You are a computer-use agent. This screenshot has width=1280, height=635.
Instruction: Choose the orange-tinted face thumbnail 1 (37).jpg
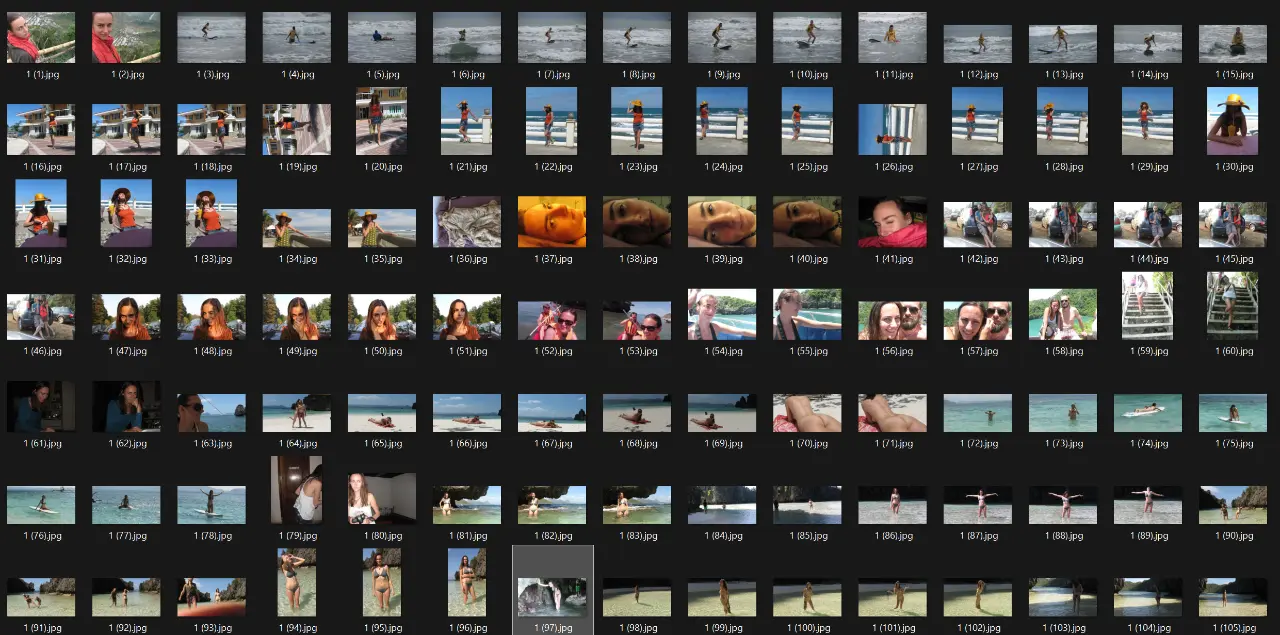pyautogui.click(x=552, y=222)
